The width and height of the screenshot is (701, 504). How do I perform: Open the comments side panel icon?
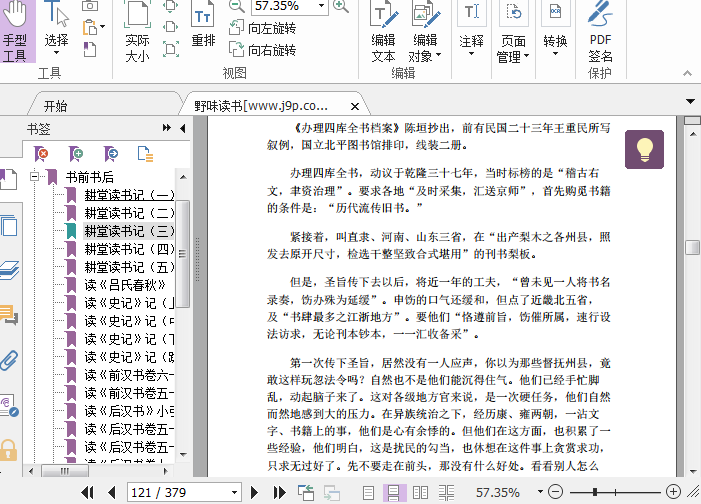9,315
